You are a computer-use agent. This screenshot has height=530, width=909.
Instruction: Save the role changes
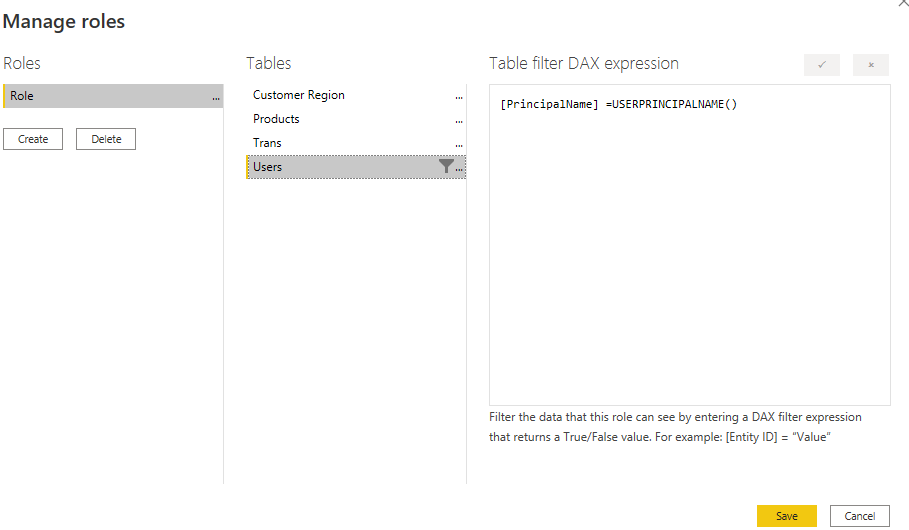(x=787, y=516)
